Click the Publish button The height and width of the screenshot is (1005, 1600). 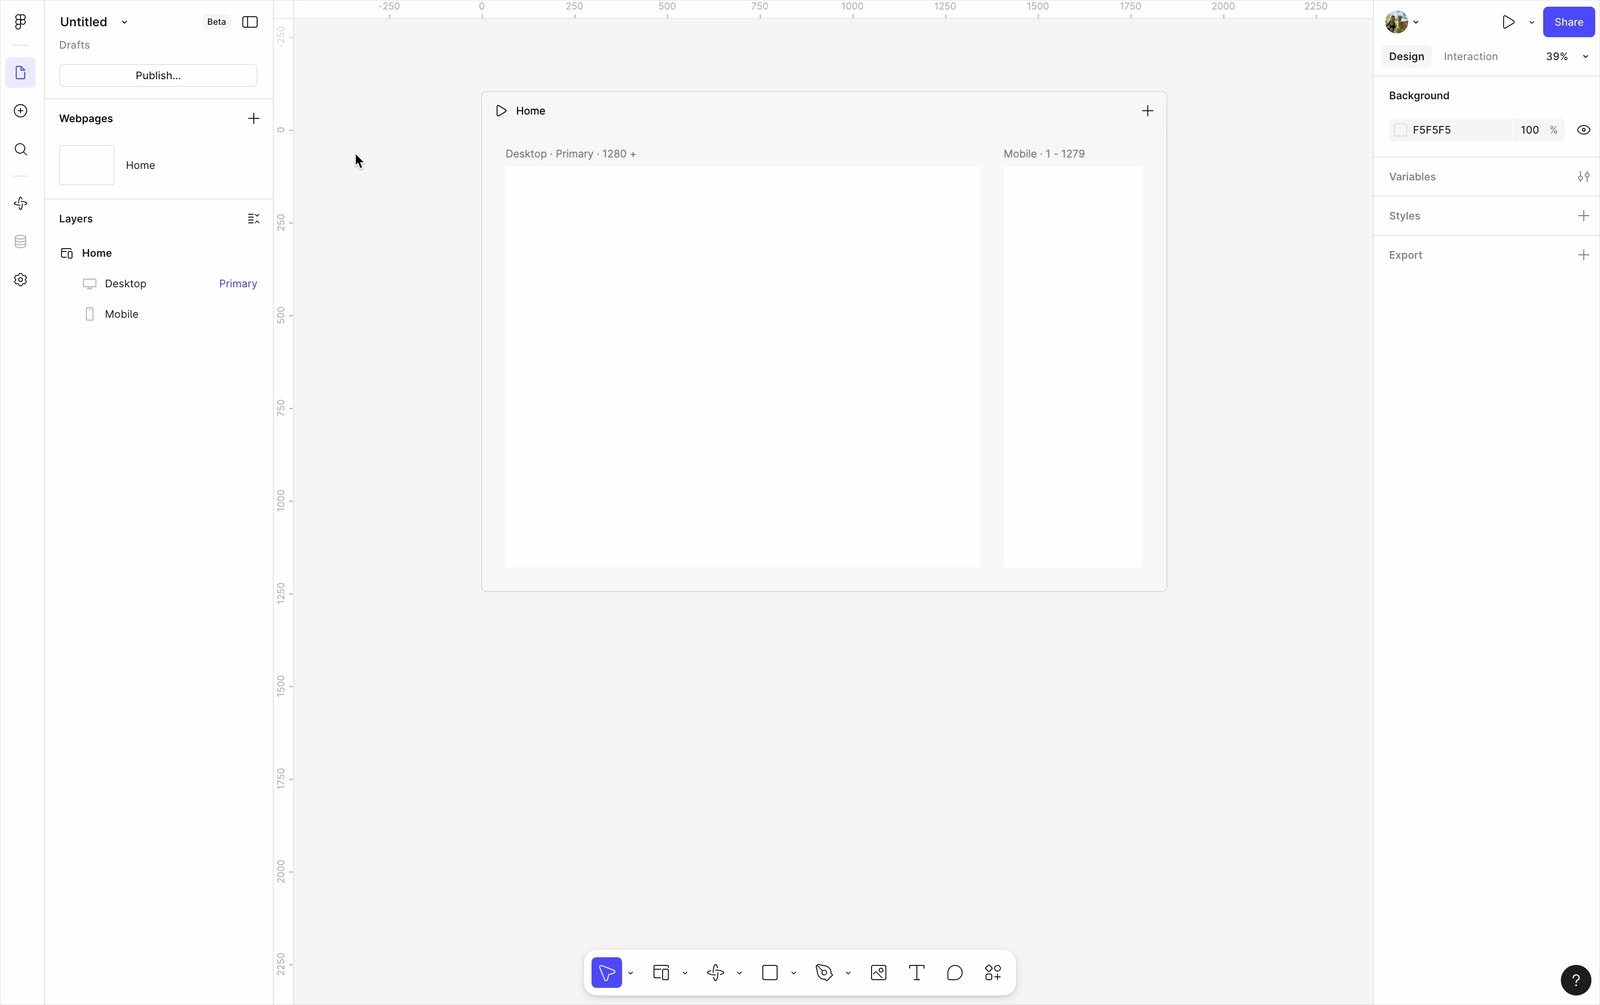[x=158, y=76]
